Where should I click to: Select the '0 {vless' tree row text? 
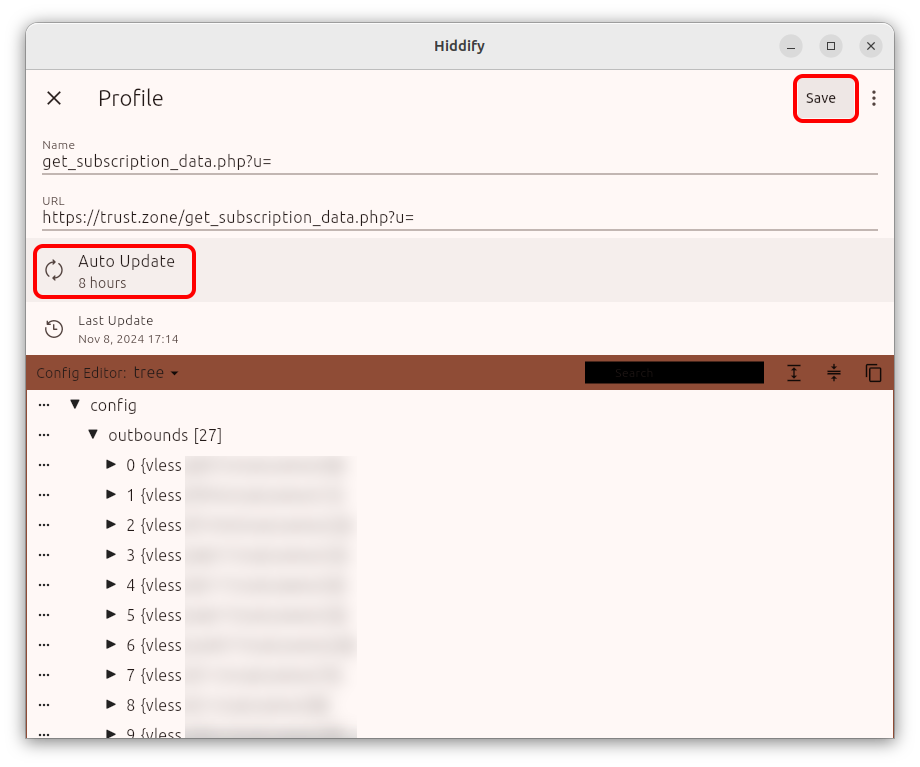tap(154, 465)
